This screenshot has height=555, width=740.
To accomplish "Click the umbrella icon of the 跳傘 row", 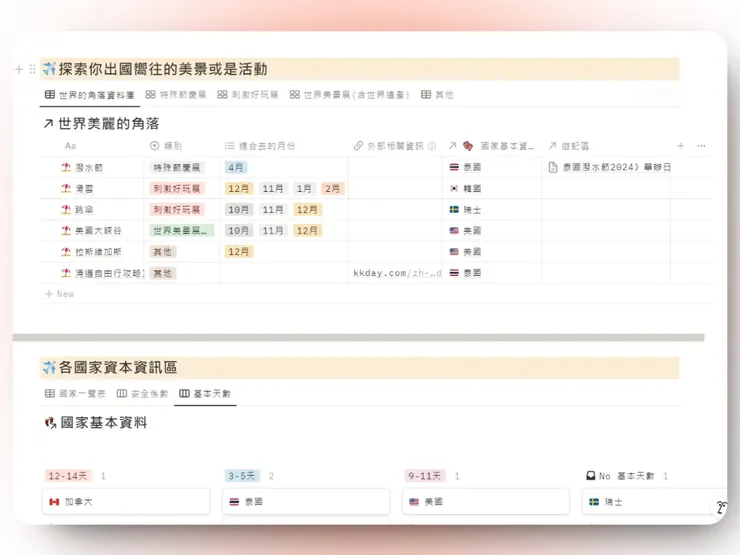I will click(66, 210).
